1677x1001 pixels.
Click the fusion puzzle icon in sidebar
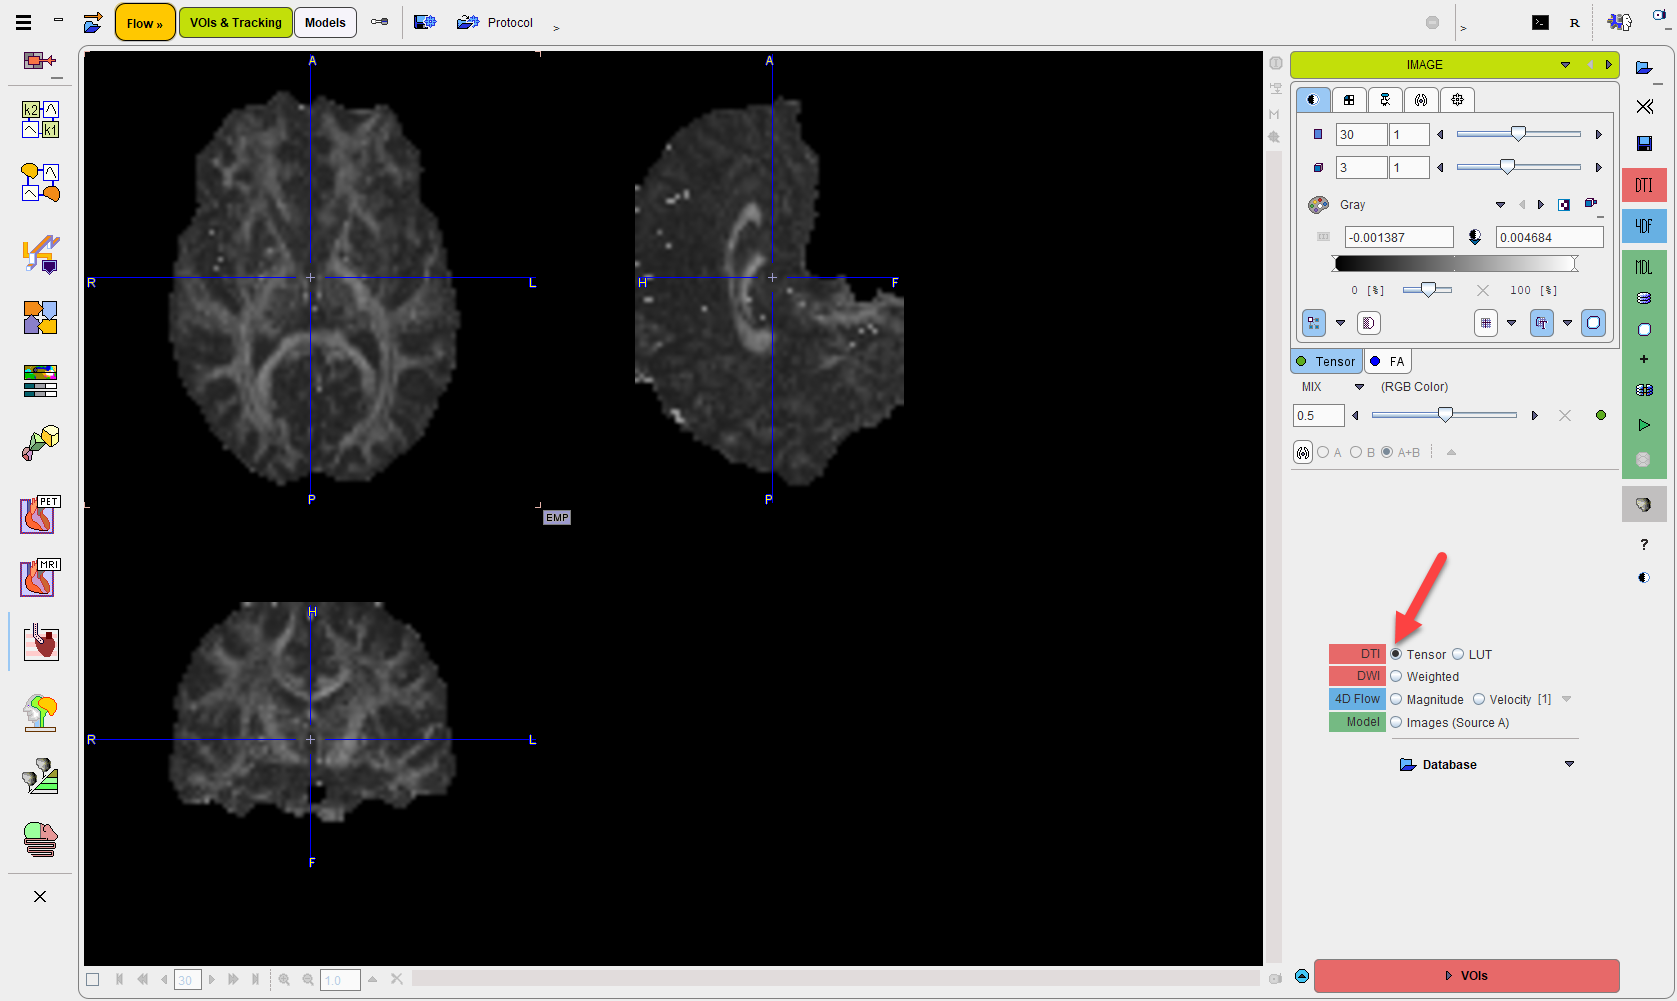click(40, 318)
